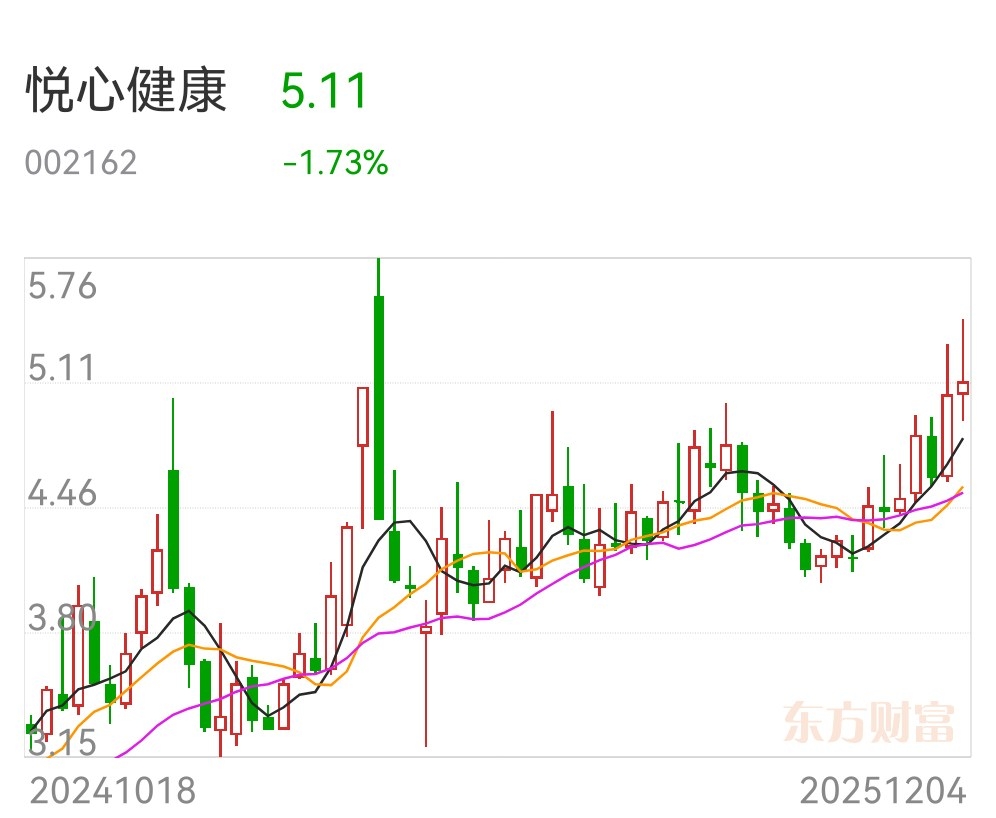Screen dimensions: 996x818
Task: Click the hollow red candle left of the peak
Action: pyautogui.click(x=363, y=417)
